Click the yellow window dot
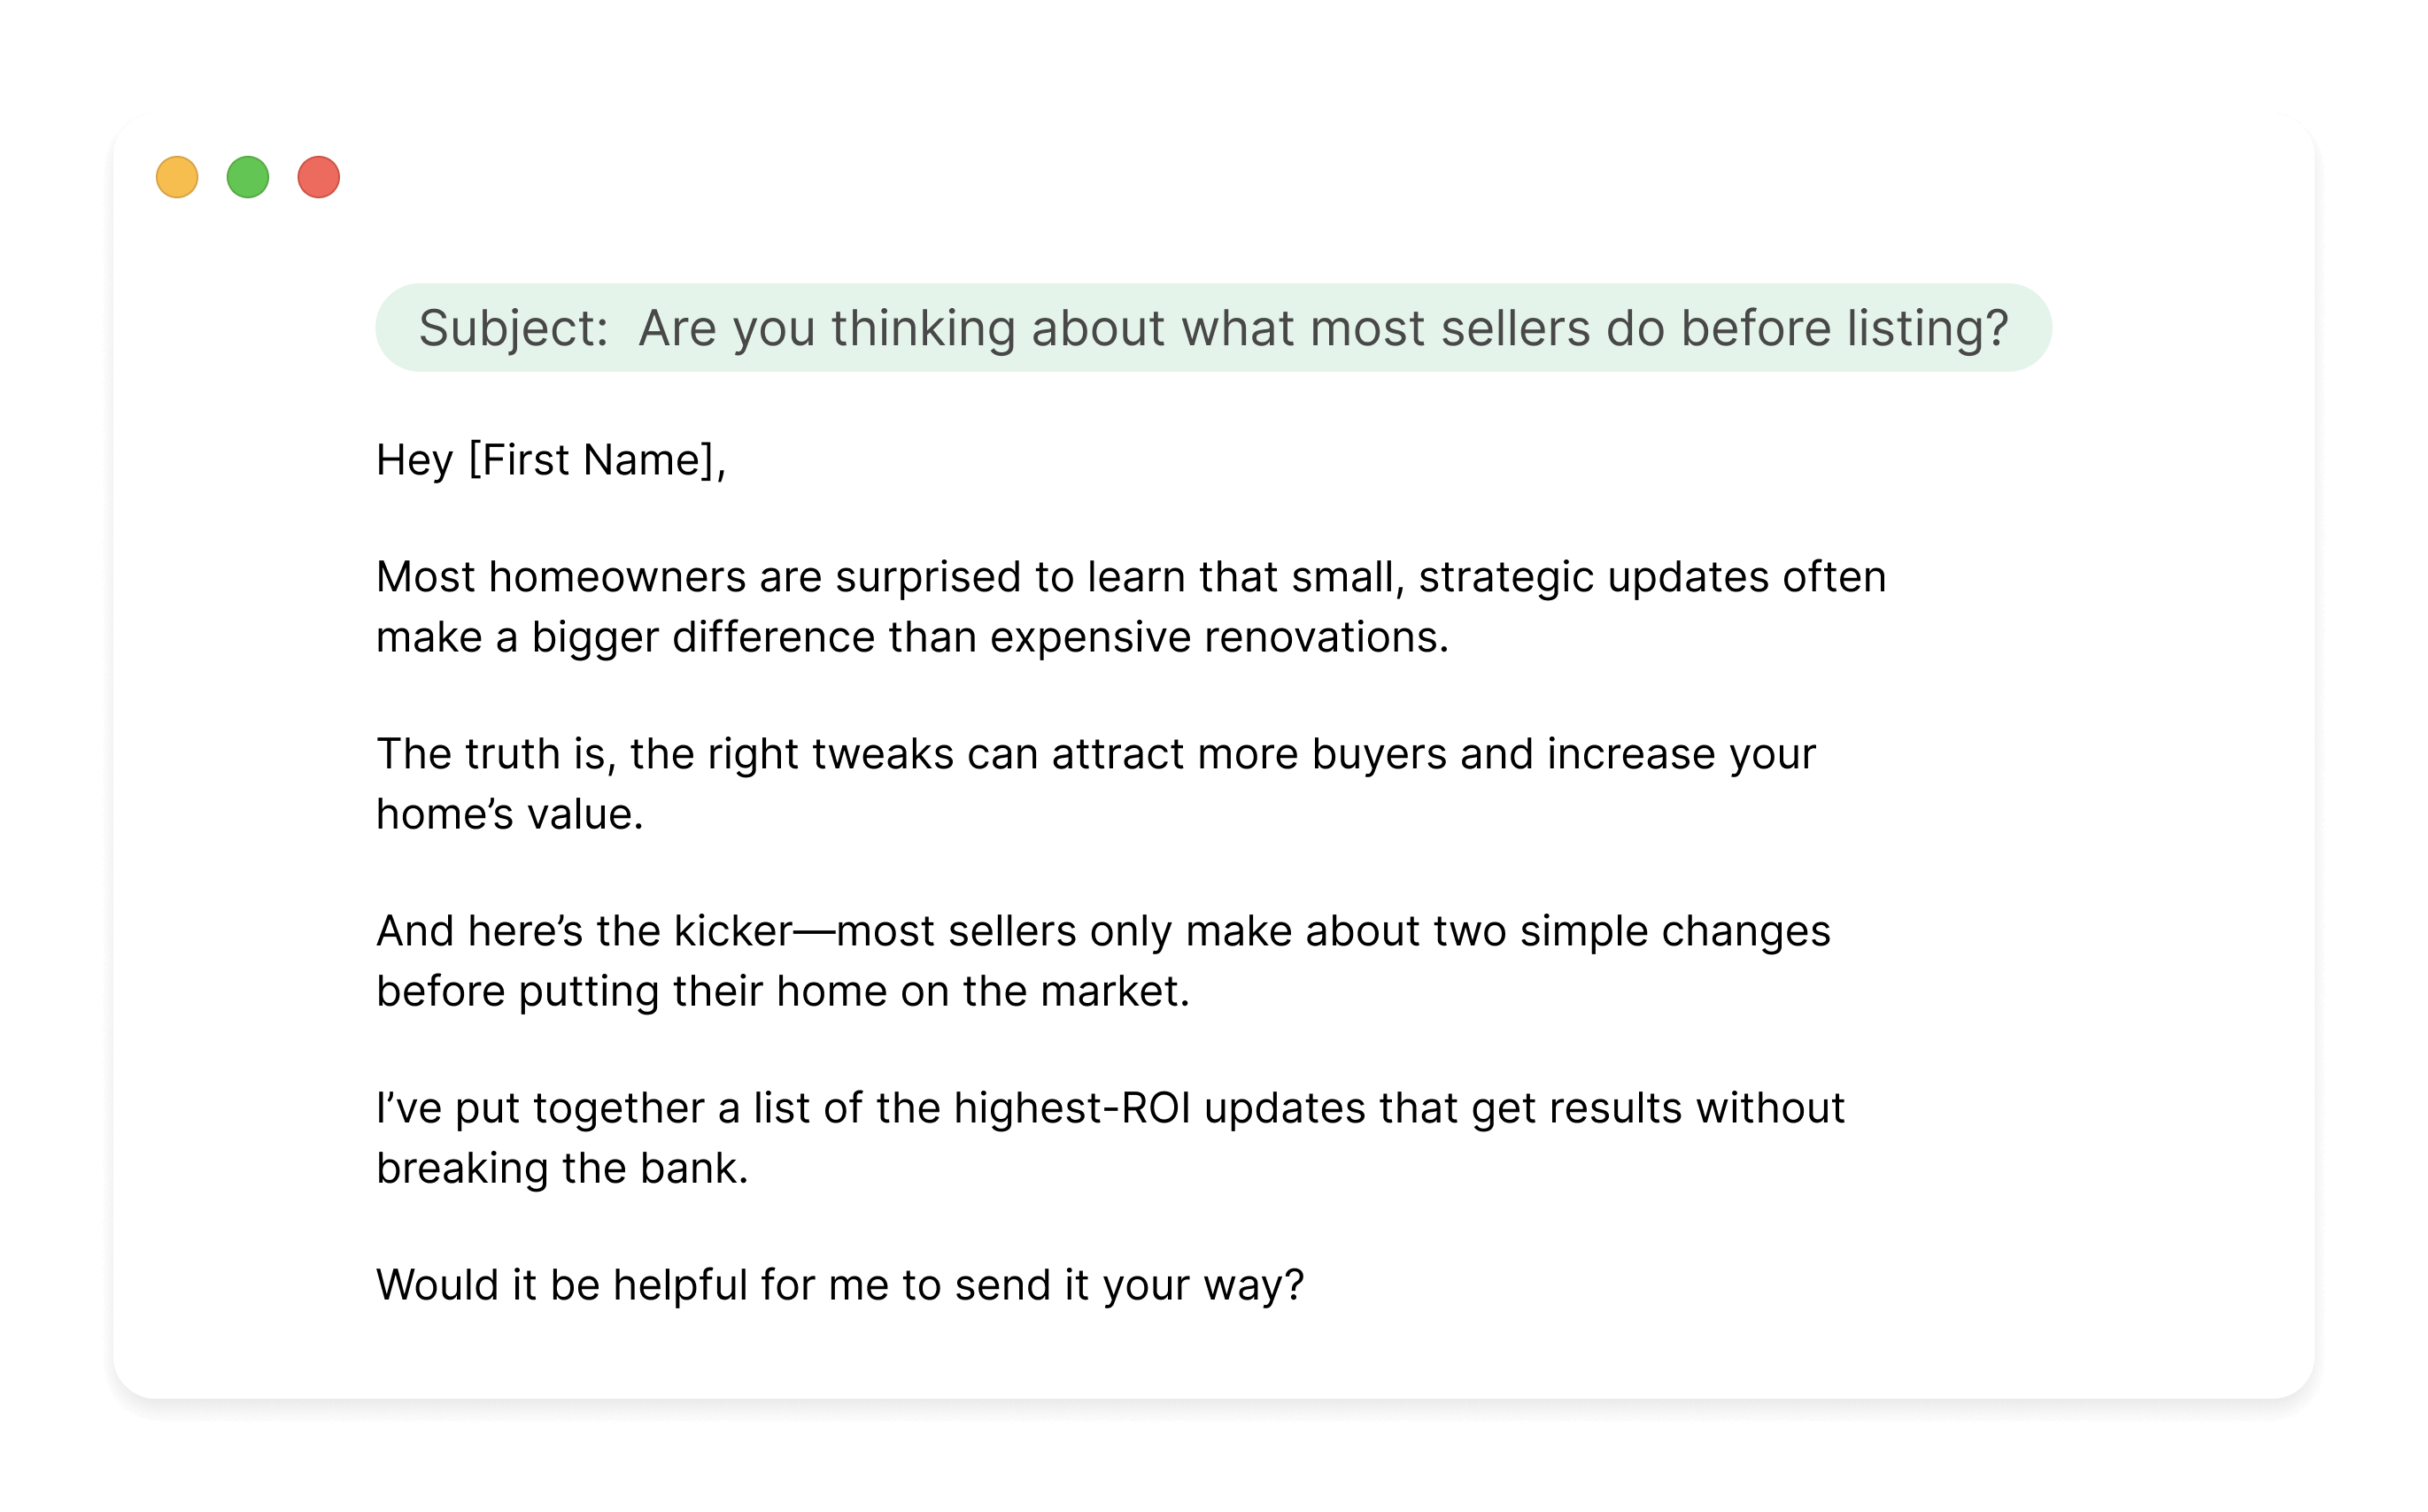Image resolution: width=2428 pixels, height=1512 pixels. (x=177, y=177)
